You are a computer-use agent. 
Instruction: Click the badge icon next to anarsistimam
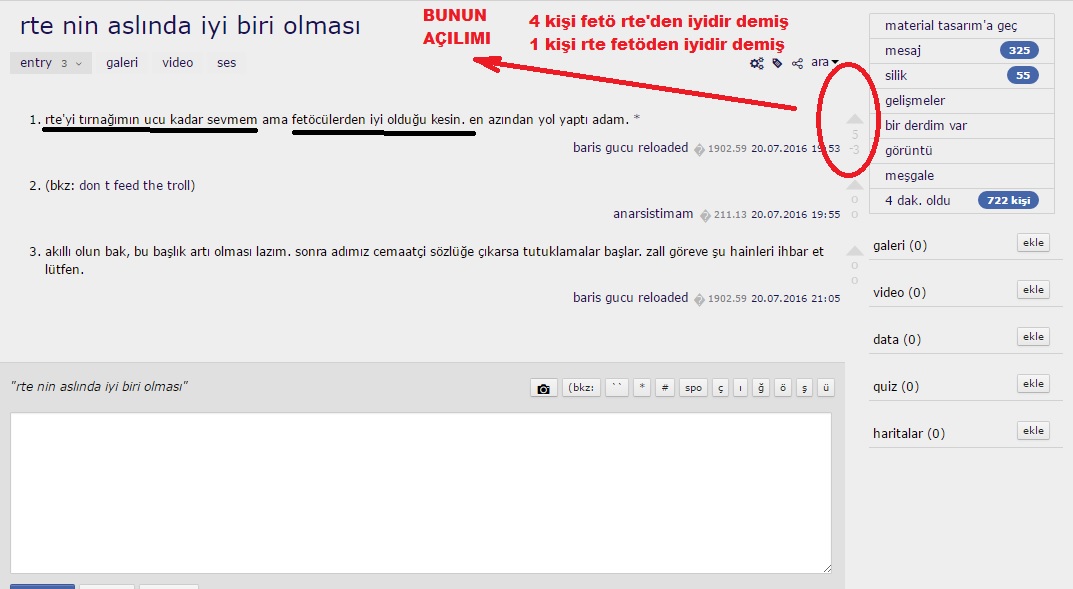[x=704, y=215]
